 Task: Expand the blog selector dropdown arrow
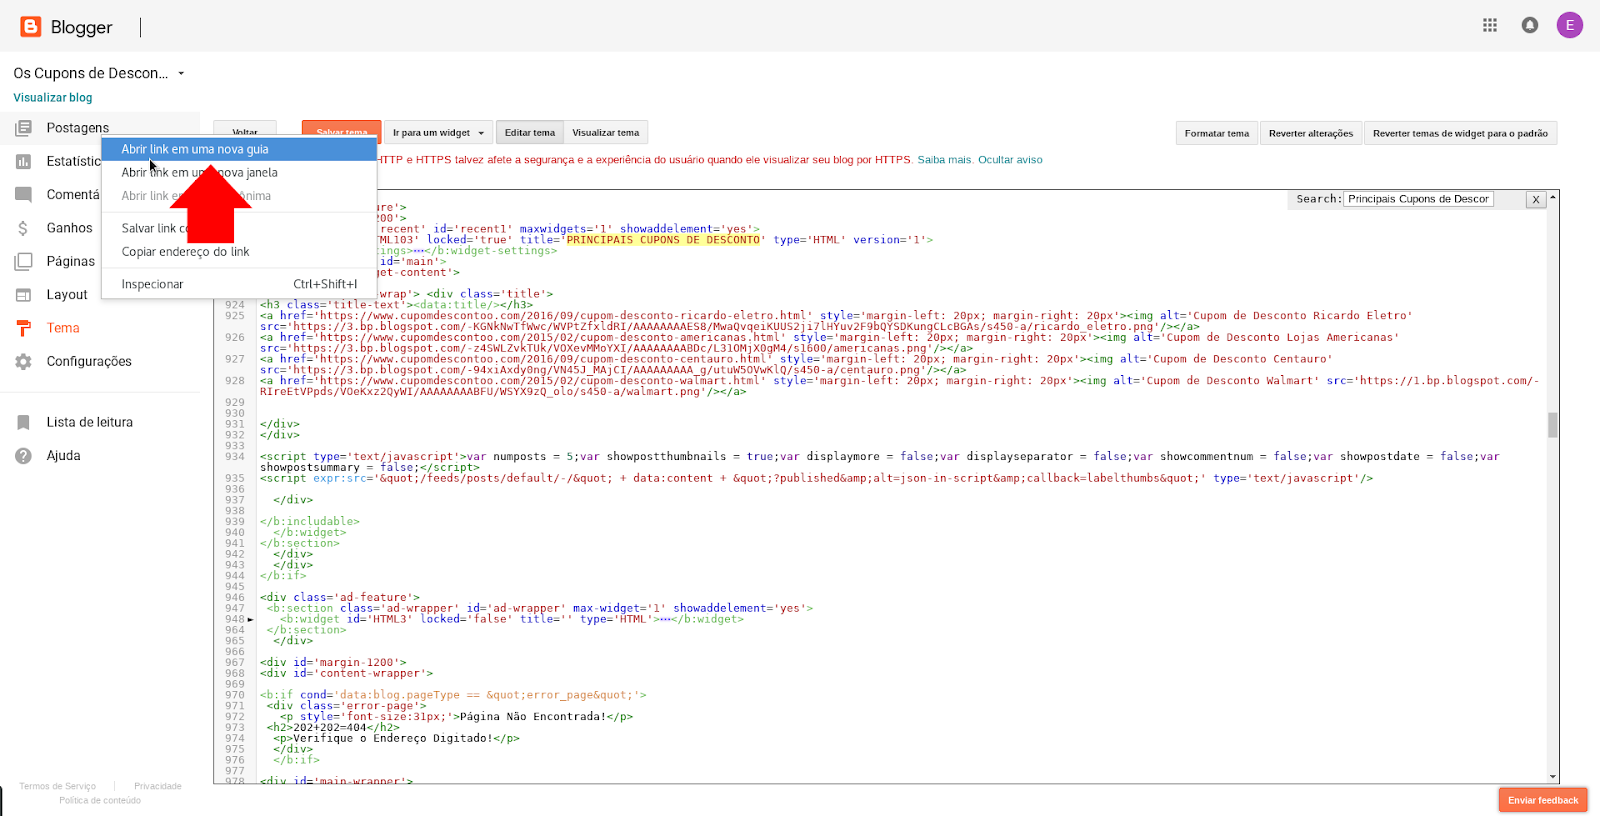pyautogui.click(x=181, y=73)
